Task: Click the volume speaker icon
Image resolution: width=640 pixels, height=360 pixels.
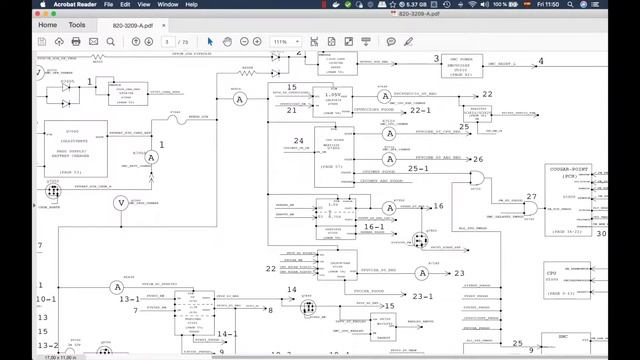Action: 485,4
